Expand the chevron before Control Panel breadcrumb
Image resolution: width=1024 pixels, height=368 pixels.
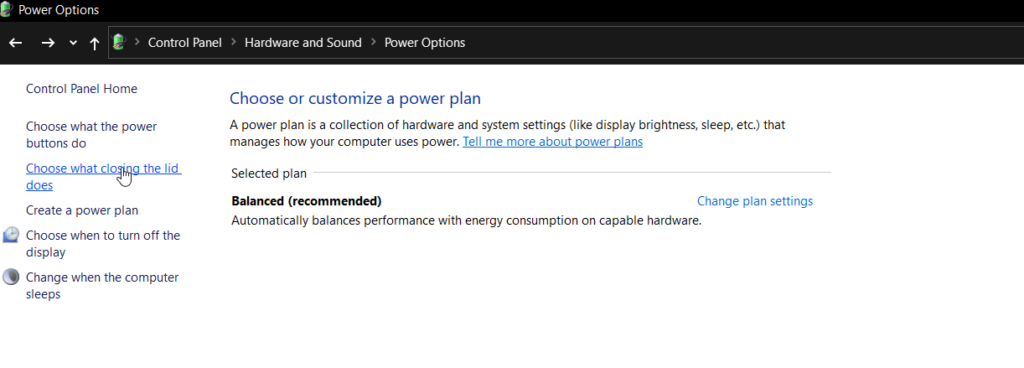pos(137,42)
